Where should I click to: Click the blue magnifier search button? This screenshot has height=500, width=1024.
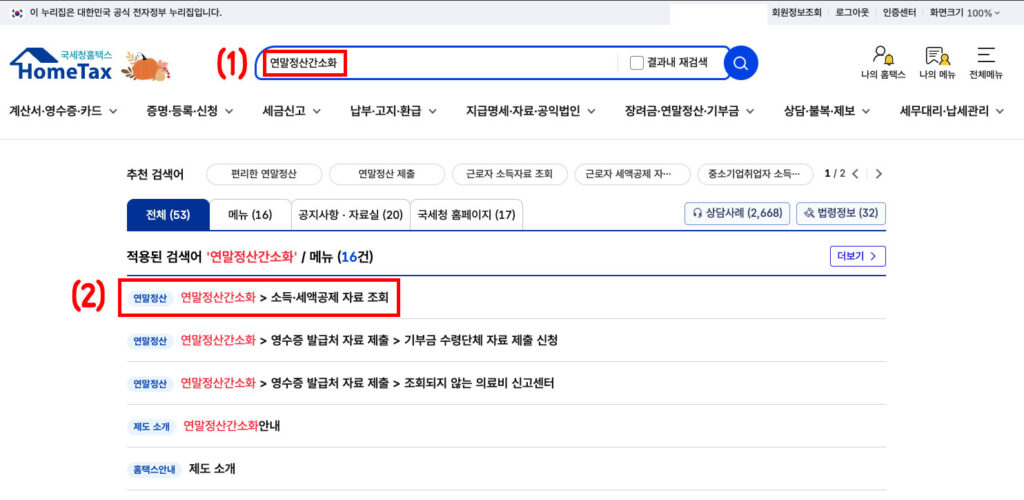741,63
